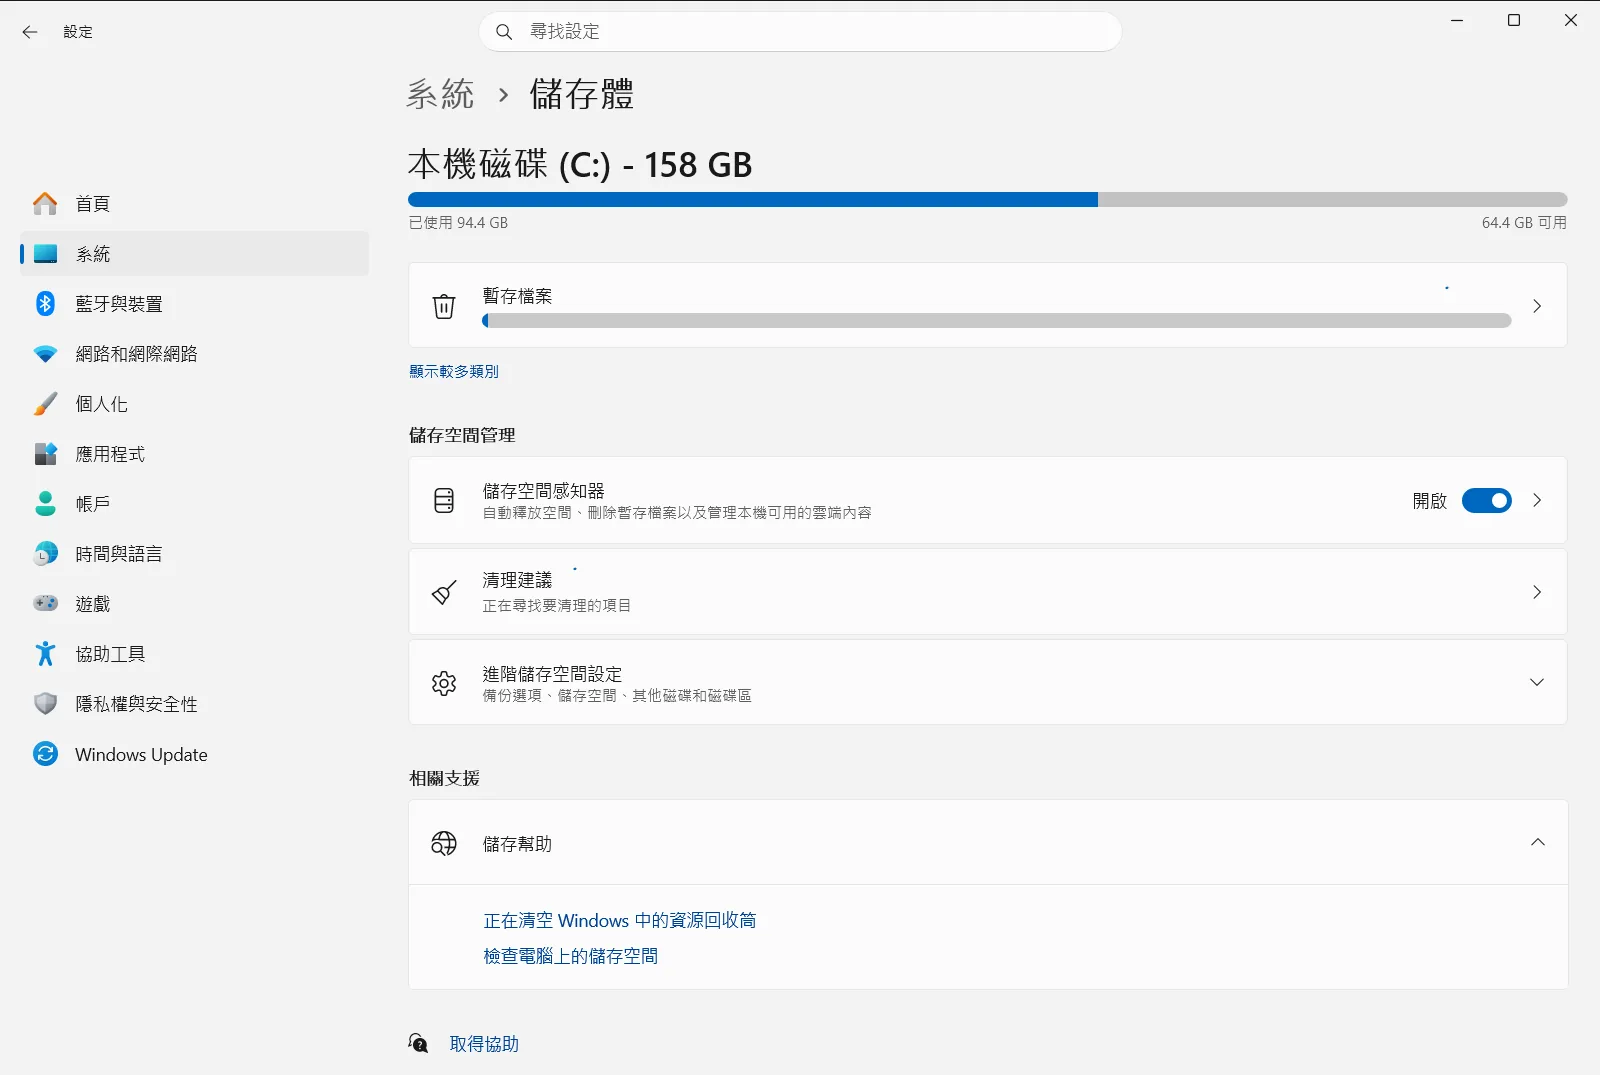1600x1075 pixels.
Task: Open 檢查電腦上的儲存空間 link
Action: click(x=571, y=957)
